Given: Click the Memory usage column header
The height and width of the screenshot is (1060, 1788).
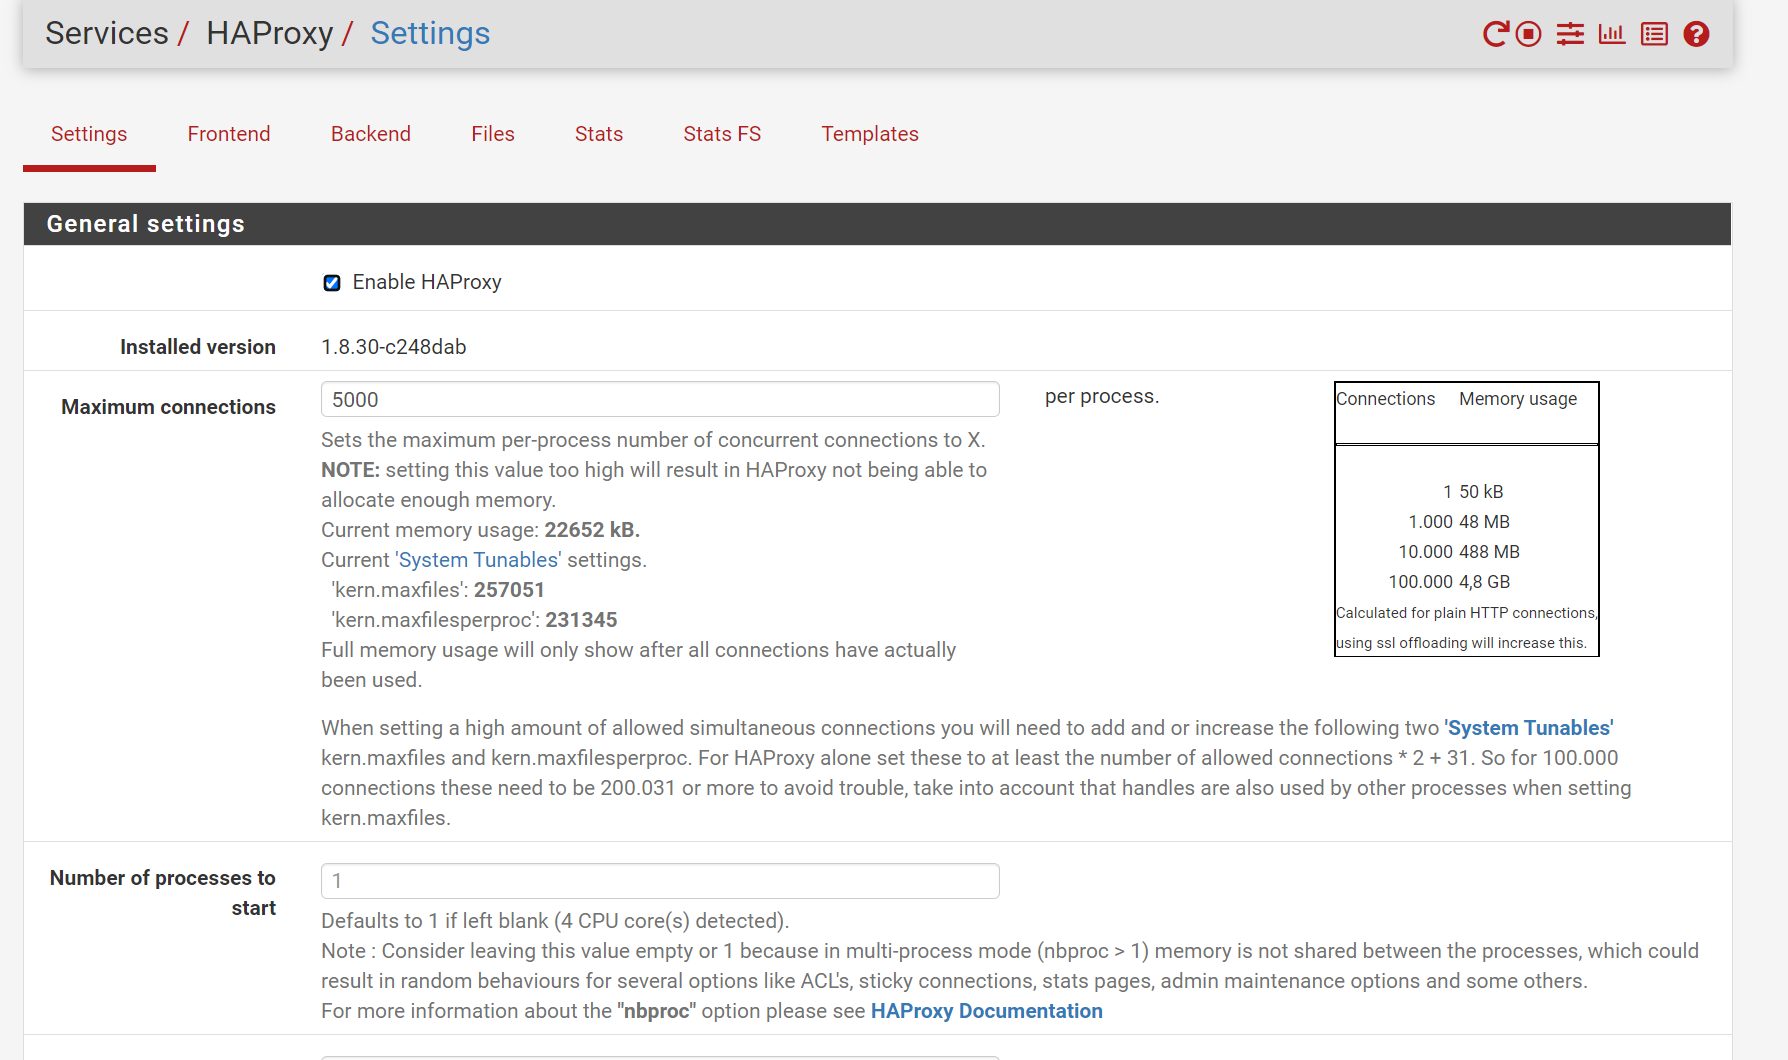Looking at the screenshot, I should (1518, 399).
